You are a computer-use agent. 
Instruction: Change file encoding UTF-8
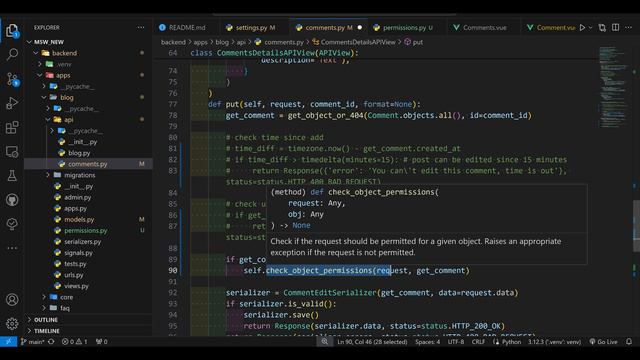click(x=456, y=342)
